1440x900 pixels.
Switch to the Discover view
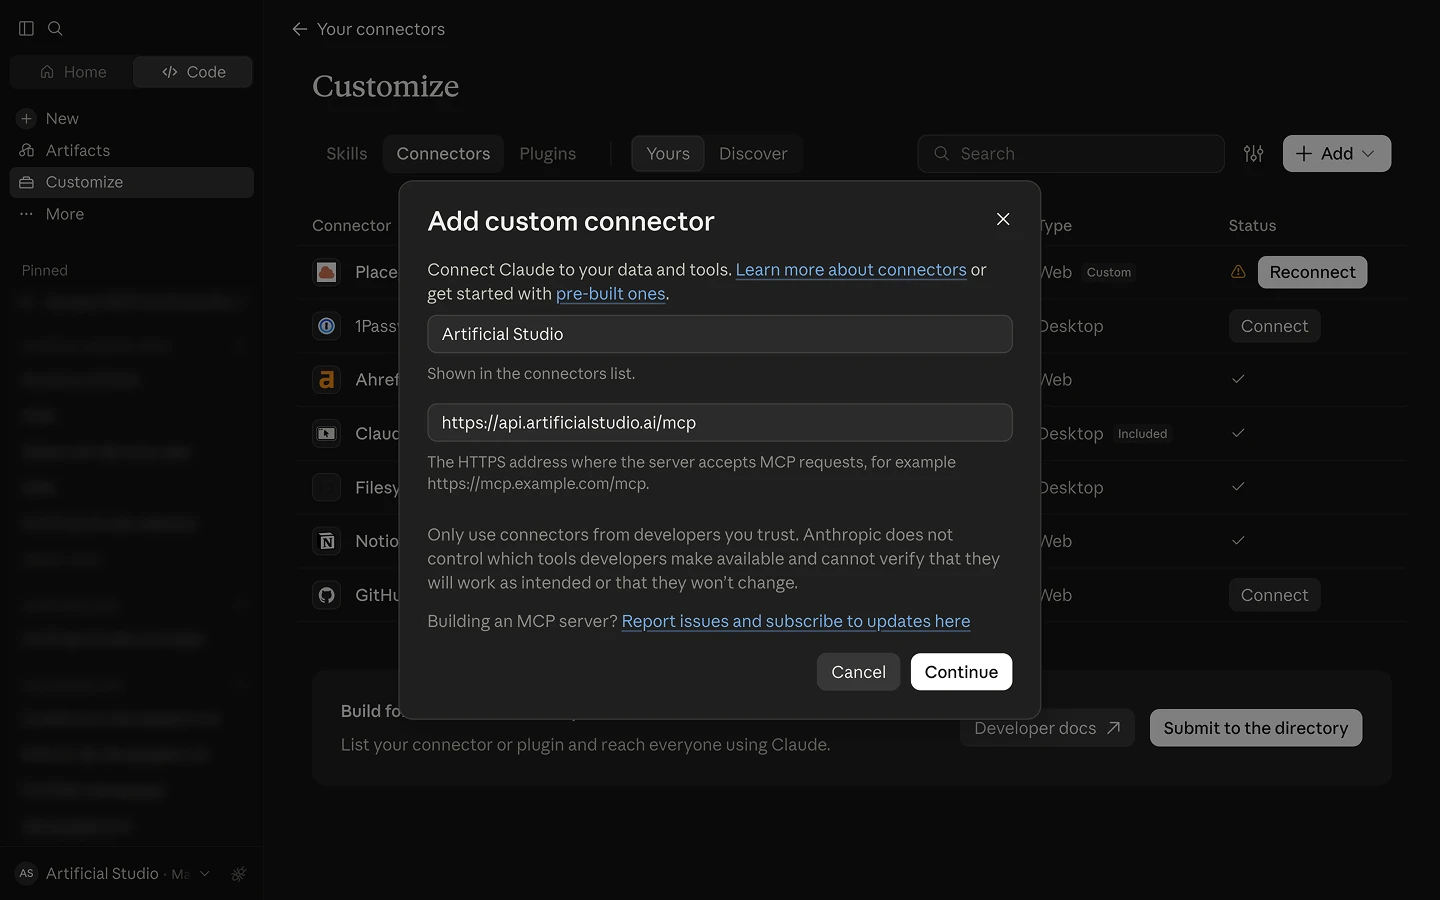point(753,153)
